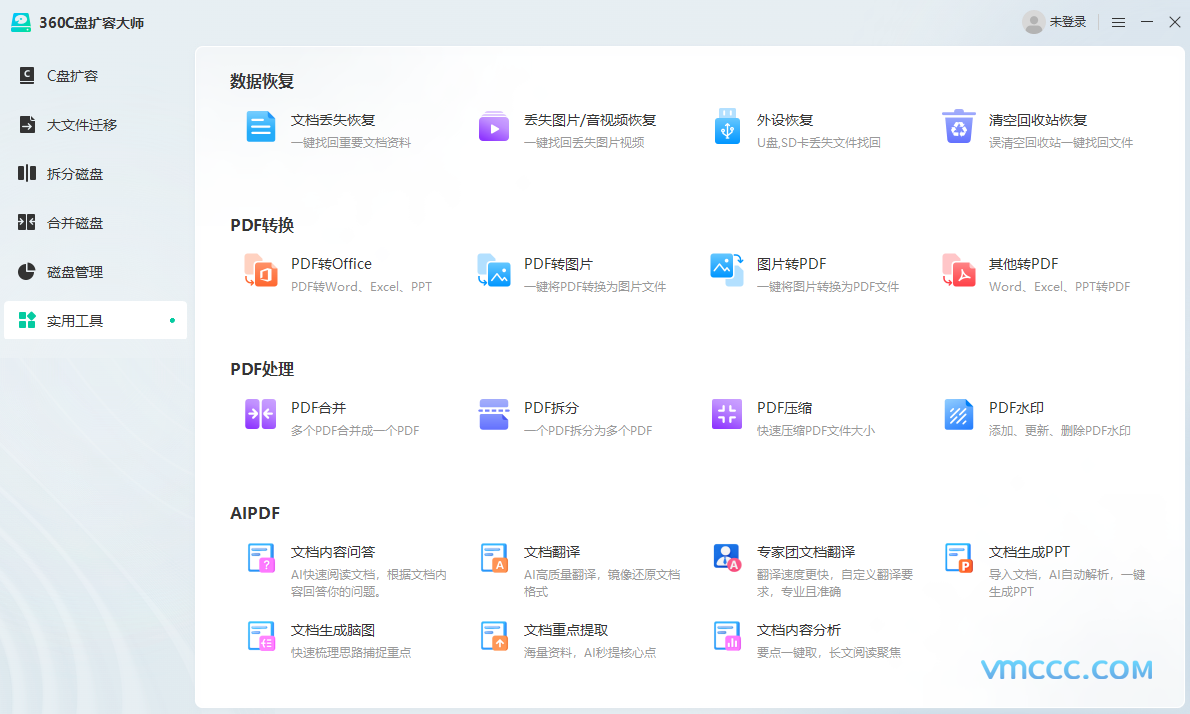Open the hamburger menu in title bar

pyautogui.click(x=1118, y=22)
